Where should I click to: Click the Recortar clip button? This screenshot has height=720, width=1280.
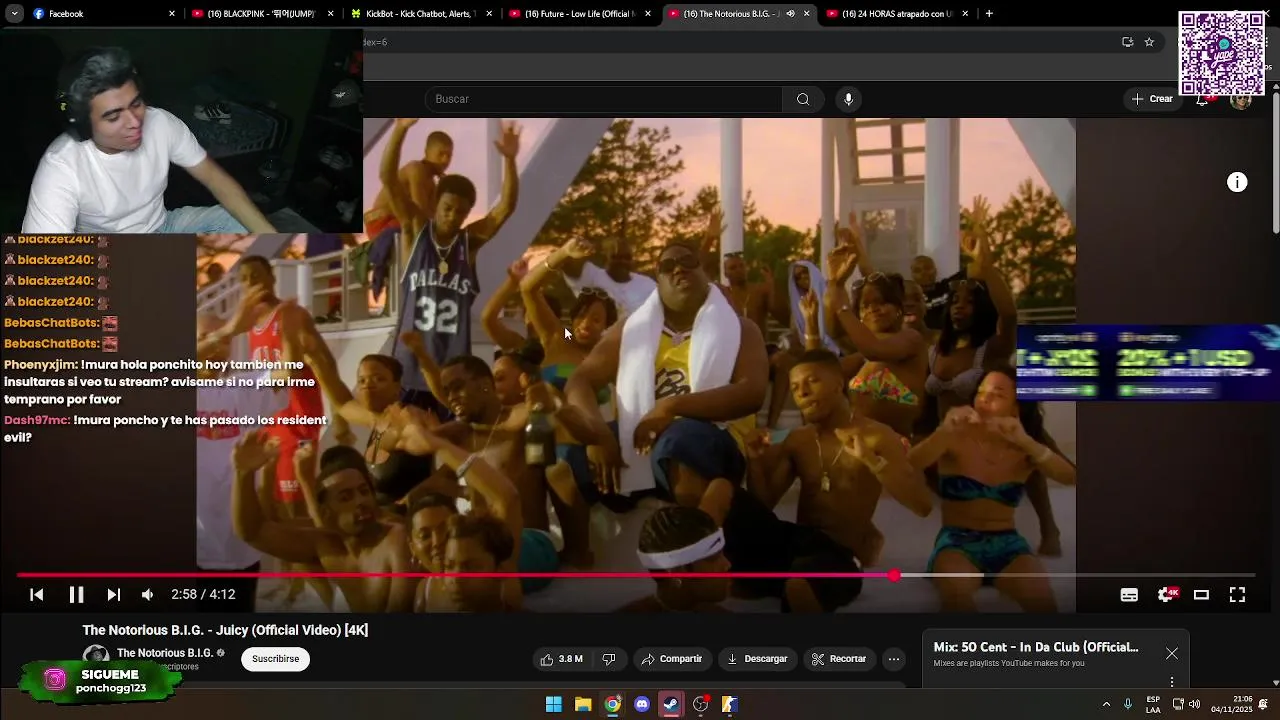pyautogui.click(x=839, y=659)
